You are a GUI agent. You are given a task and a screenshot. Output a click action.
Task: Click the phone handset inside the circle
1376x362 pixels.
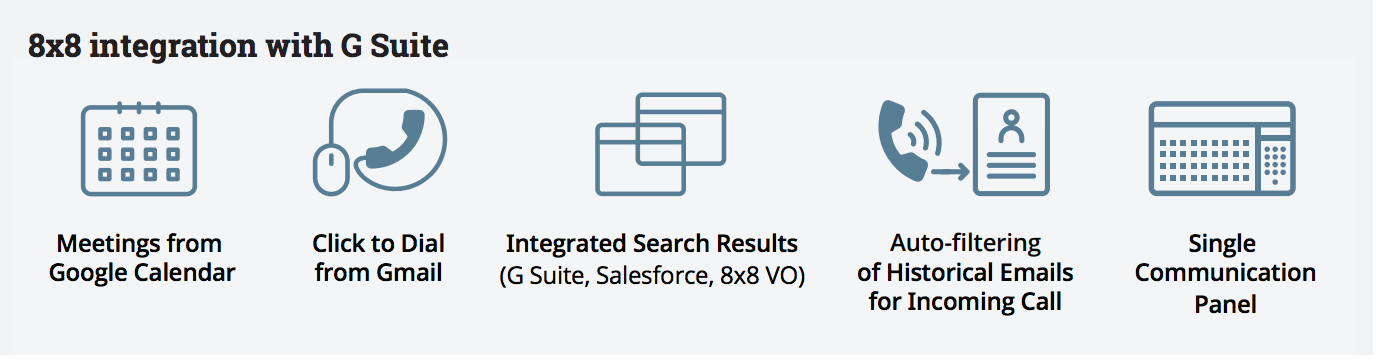pyautogui.click(x=397, y=140)
